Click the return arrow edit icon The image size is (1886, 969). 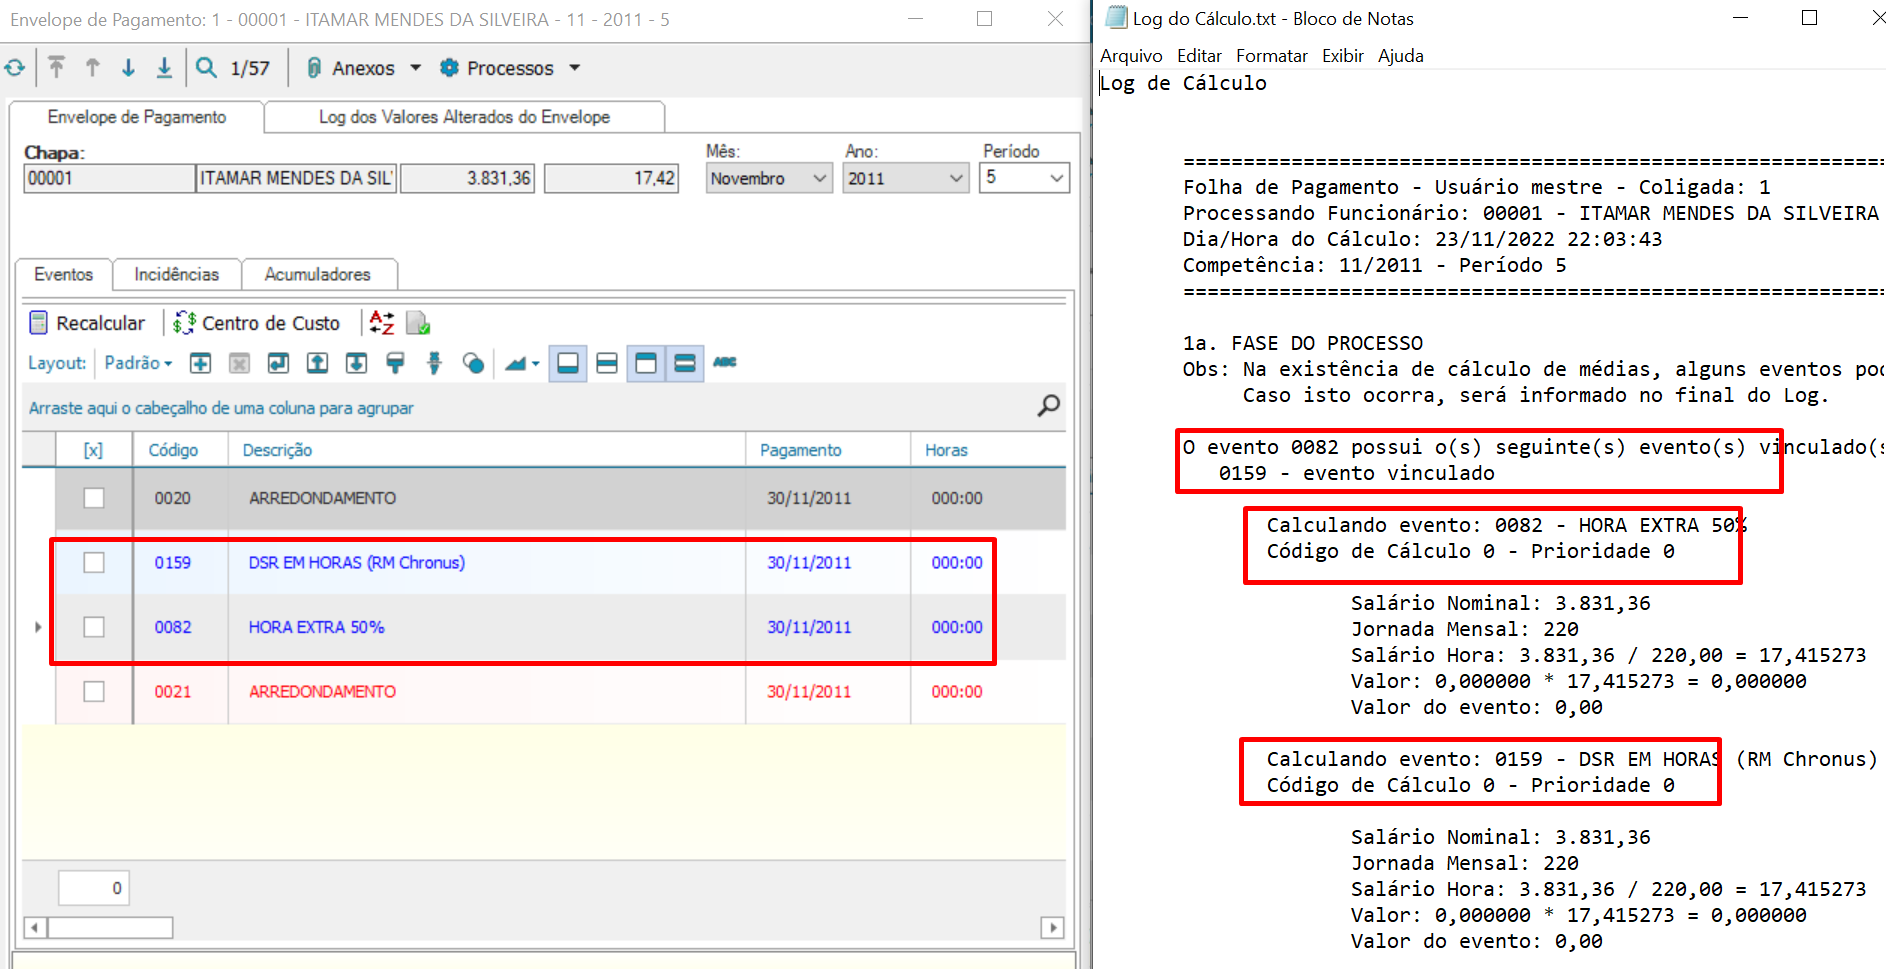(278, 363)
